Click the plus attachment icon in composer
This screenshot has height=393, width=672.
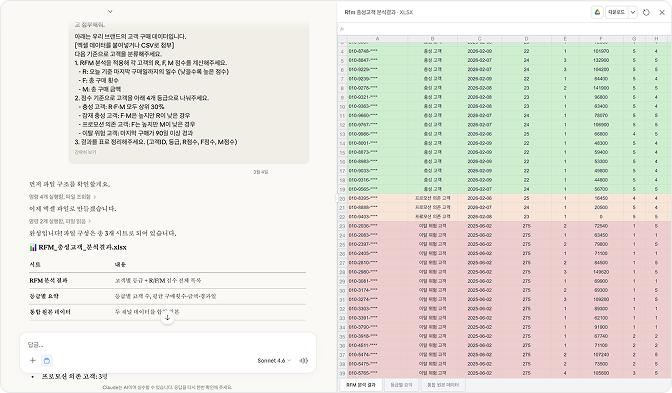tap(33, 360)
